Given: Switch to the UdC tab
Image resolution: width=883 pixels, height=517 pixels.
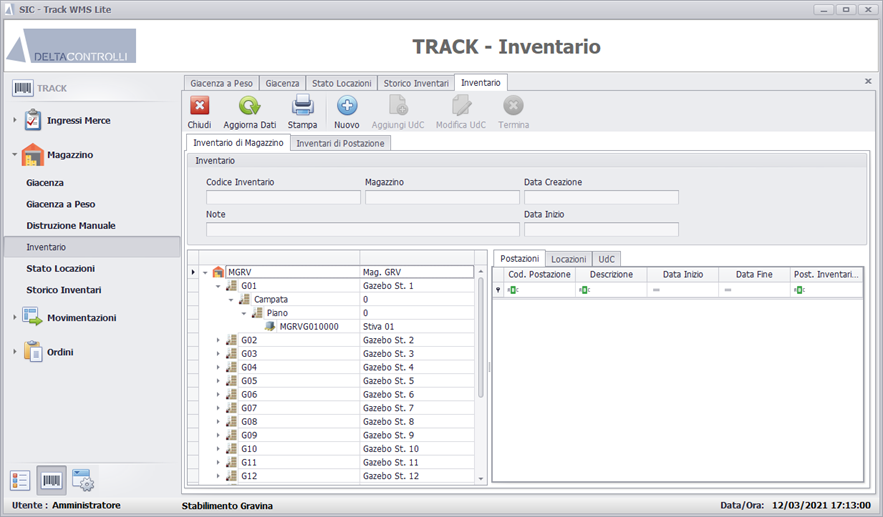Looking at the screenshot, I should coord(606,259).
